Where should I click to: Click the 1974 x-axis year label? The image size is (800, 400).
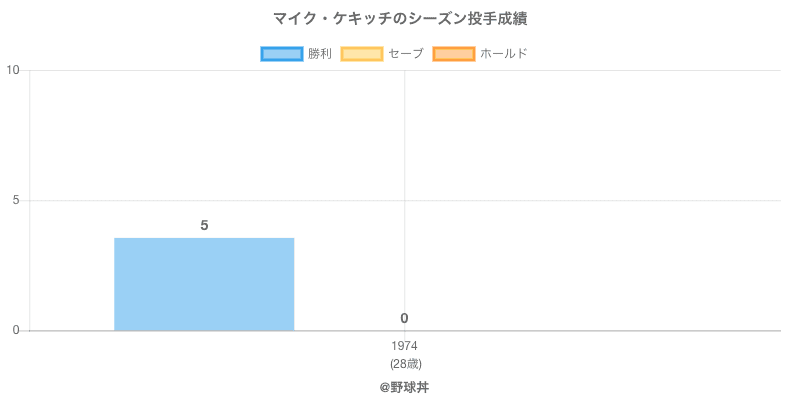click(404, 346)
